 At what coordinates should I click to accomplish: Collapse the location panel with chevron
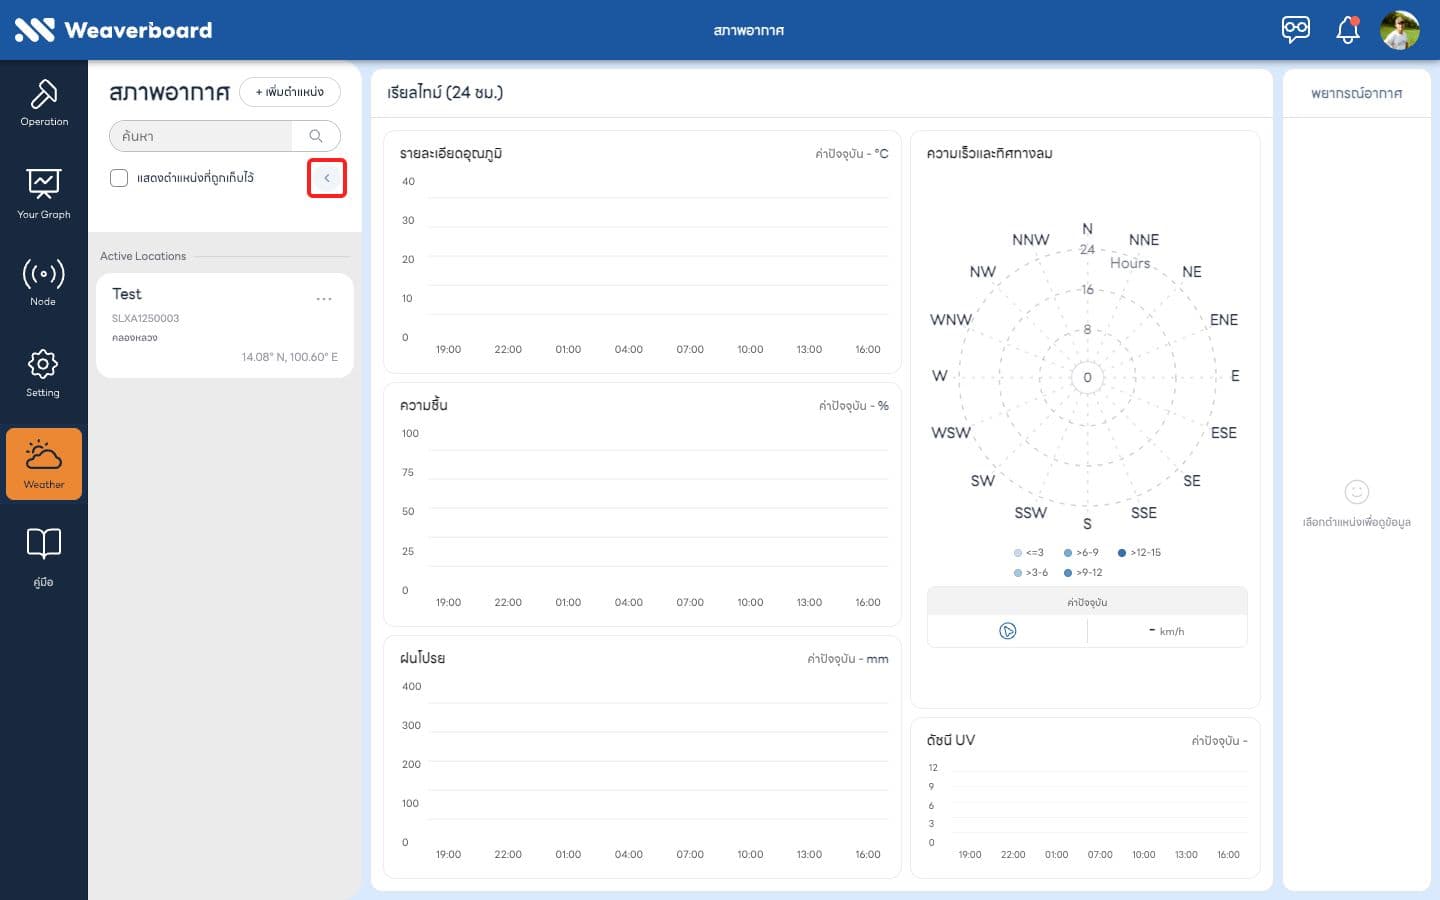(327, 178)
